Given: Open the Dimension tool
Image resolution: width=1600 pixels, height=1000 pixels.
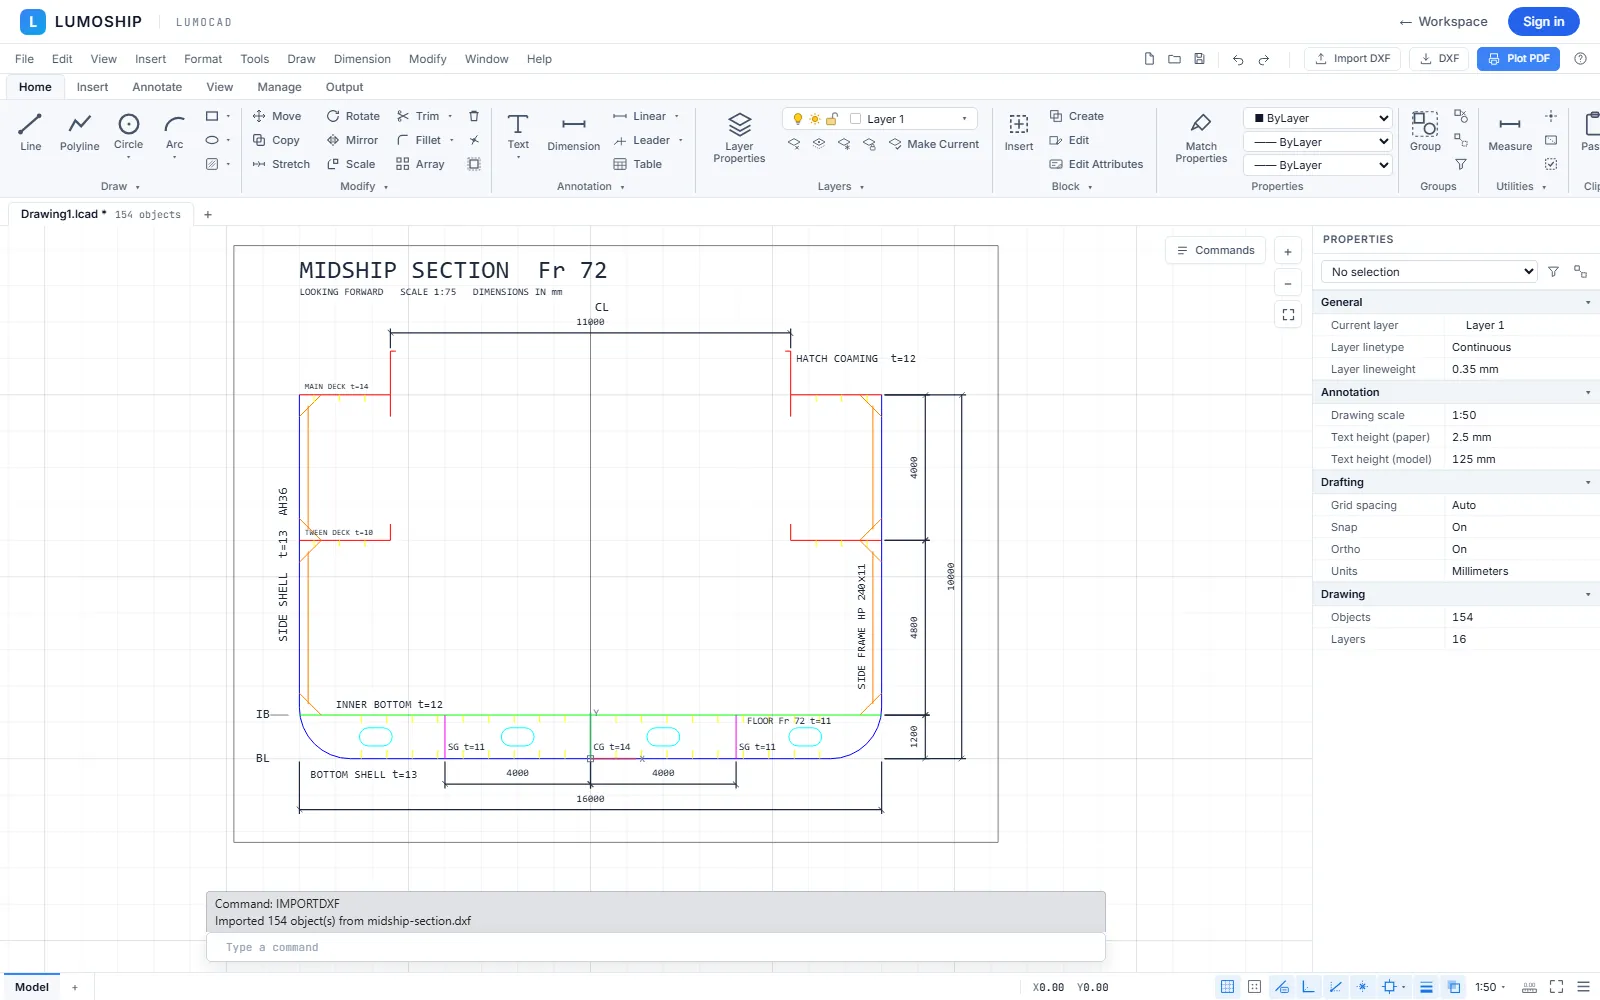Looking at the screenshot, I should 574,132.
